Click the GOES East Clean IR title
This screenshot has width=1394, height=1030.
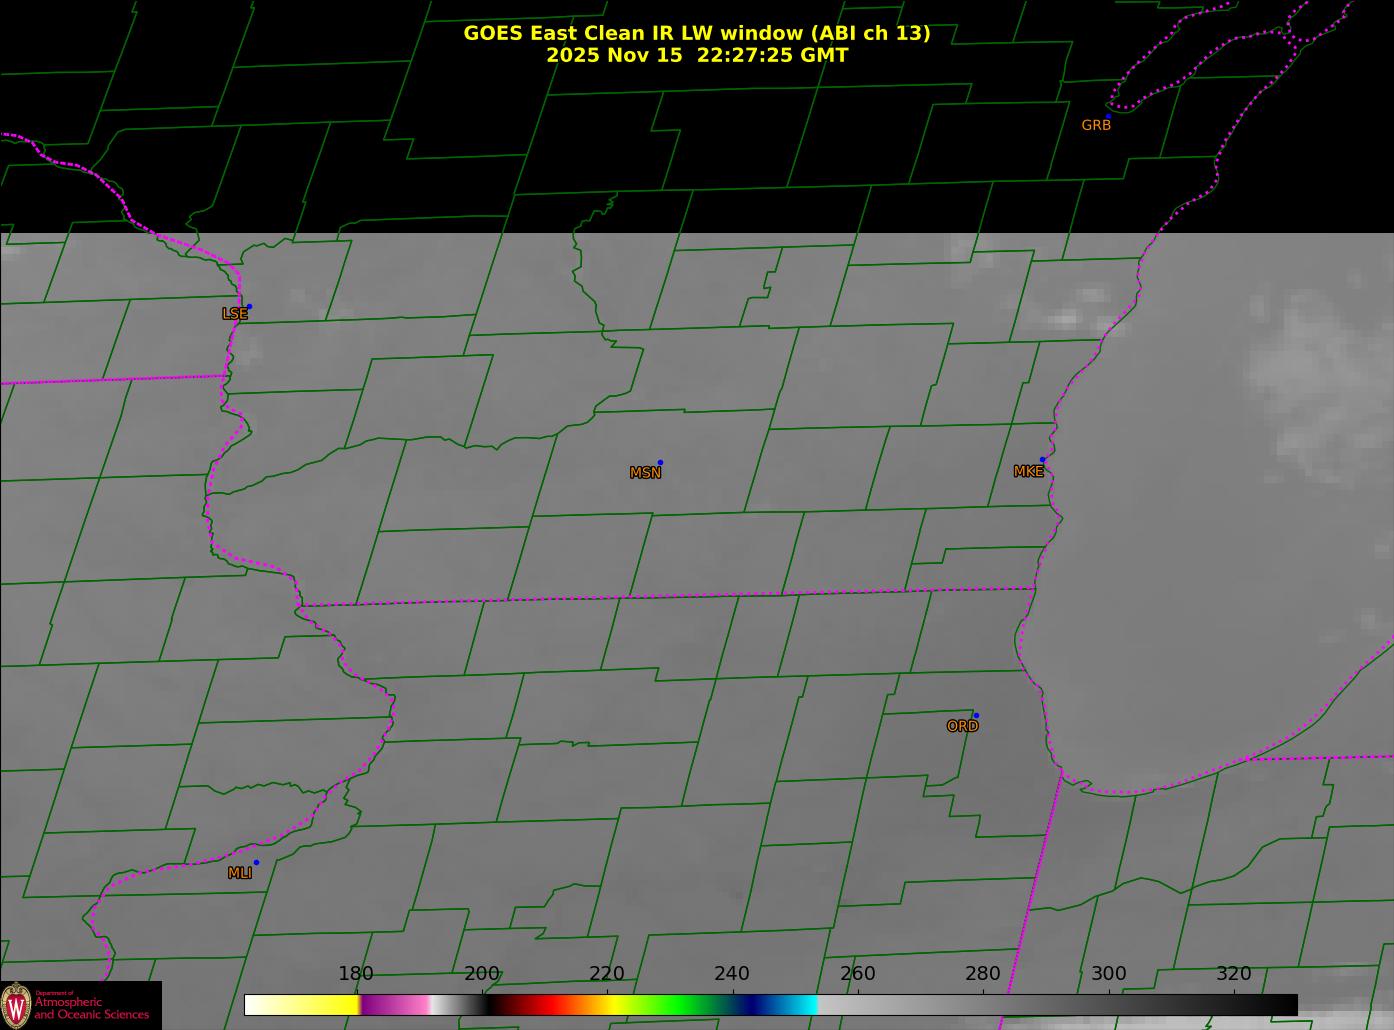696,33
